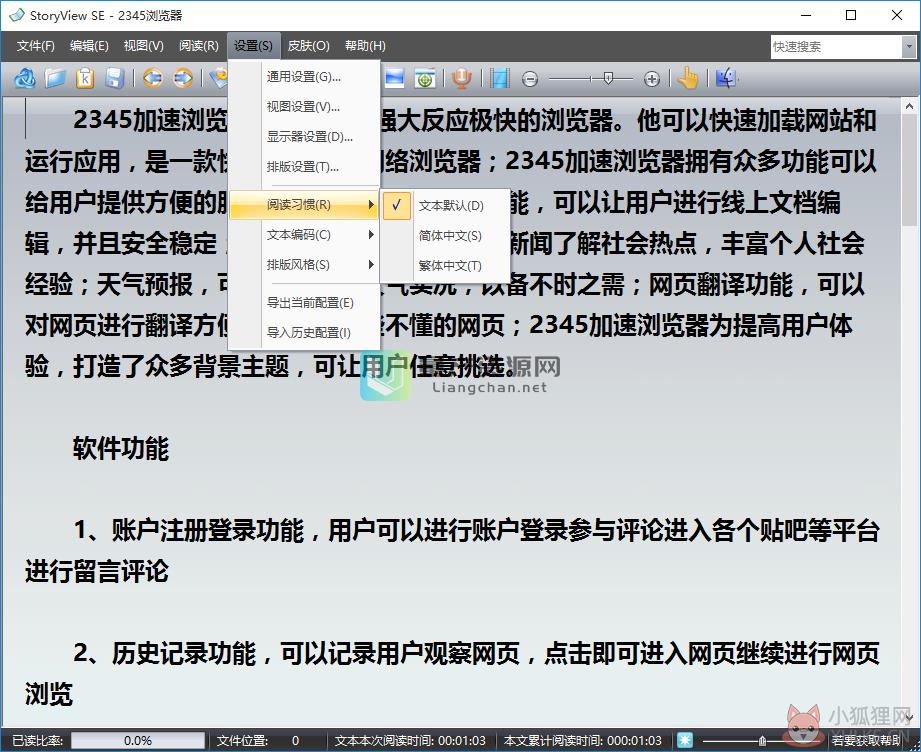The height and width of the screenshot is (752, 921).
Task: Click 导出当前配置(E) menu entry
Action: tap(304, 303)
